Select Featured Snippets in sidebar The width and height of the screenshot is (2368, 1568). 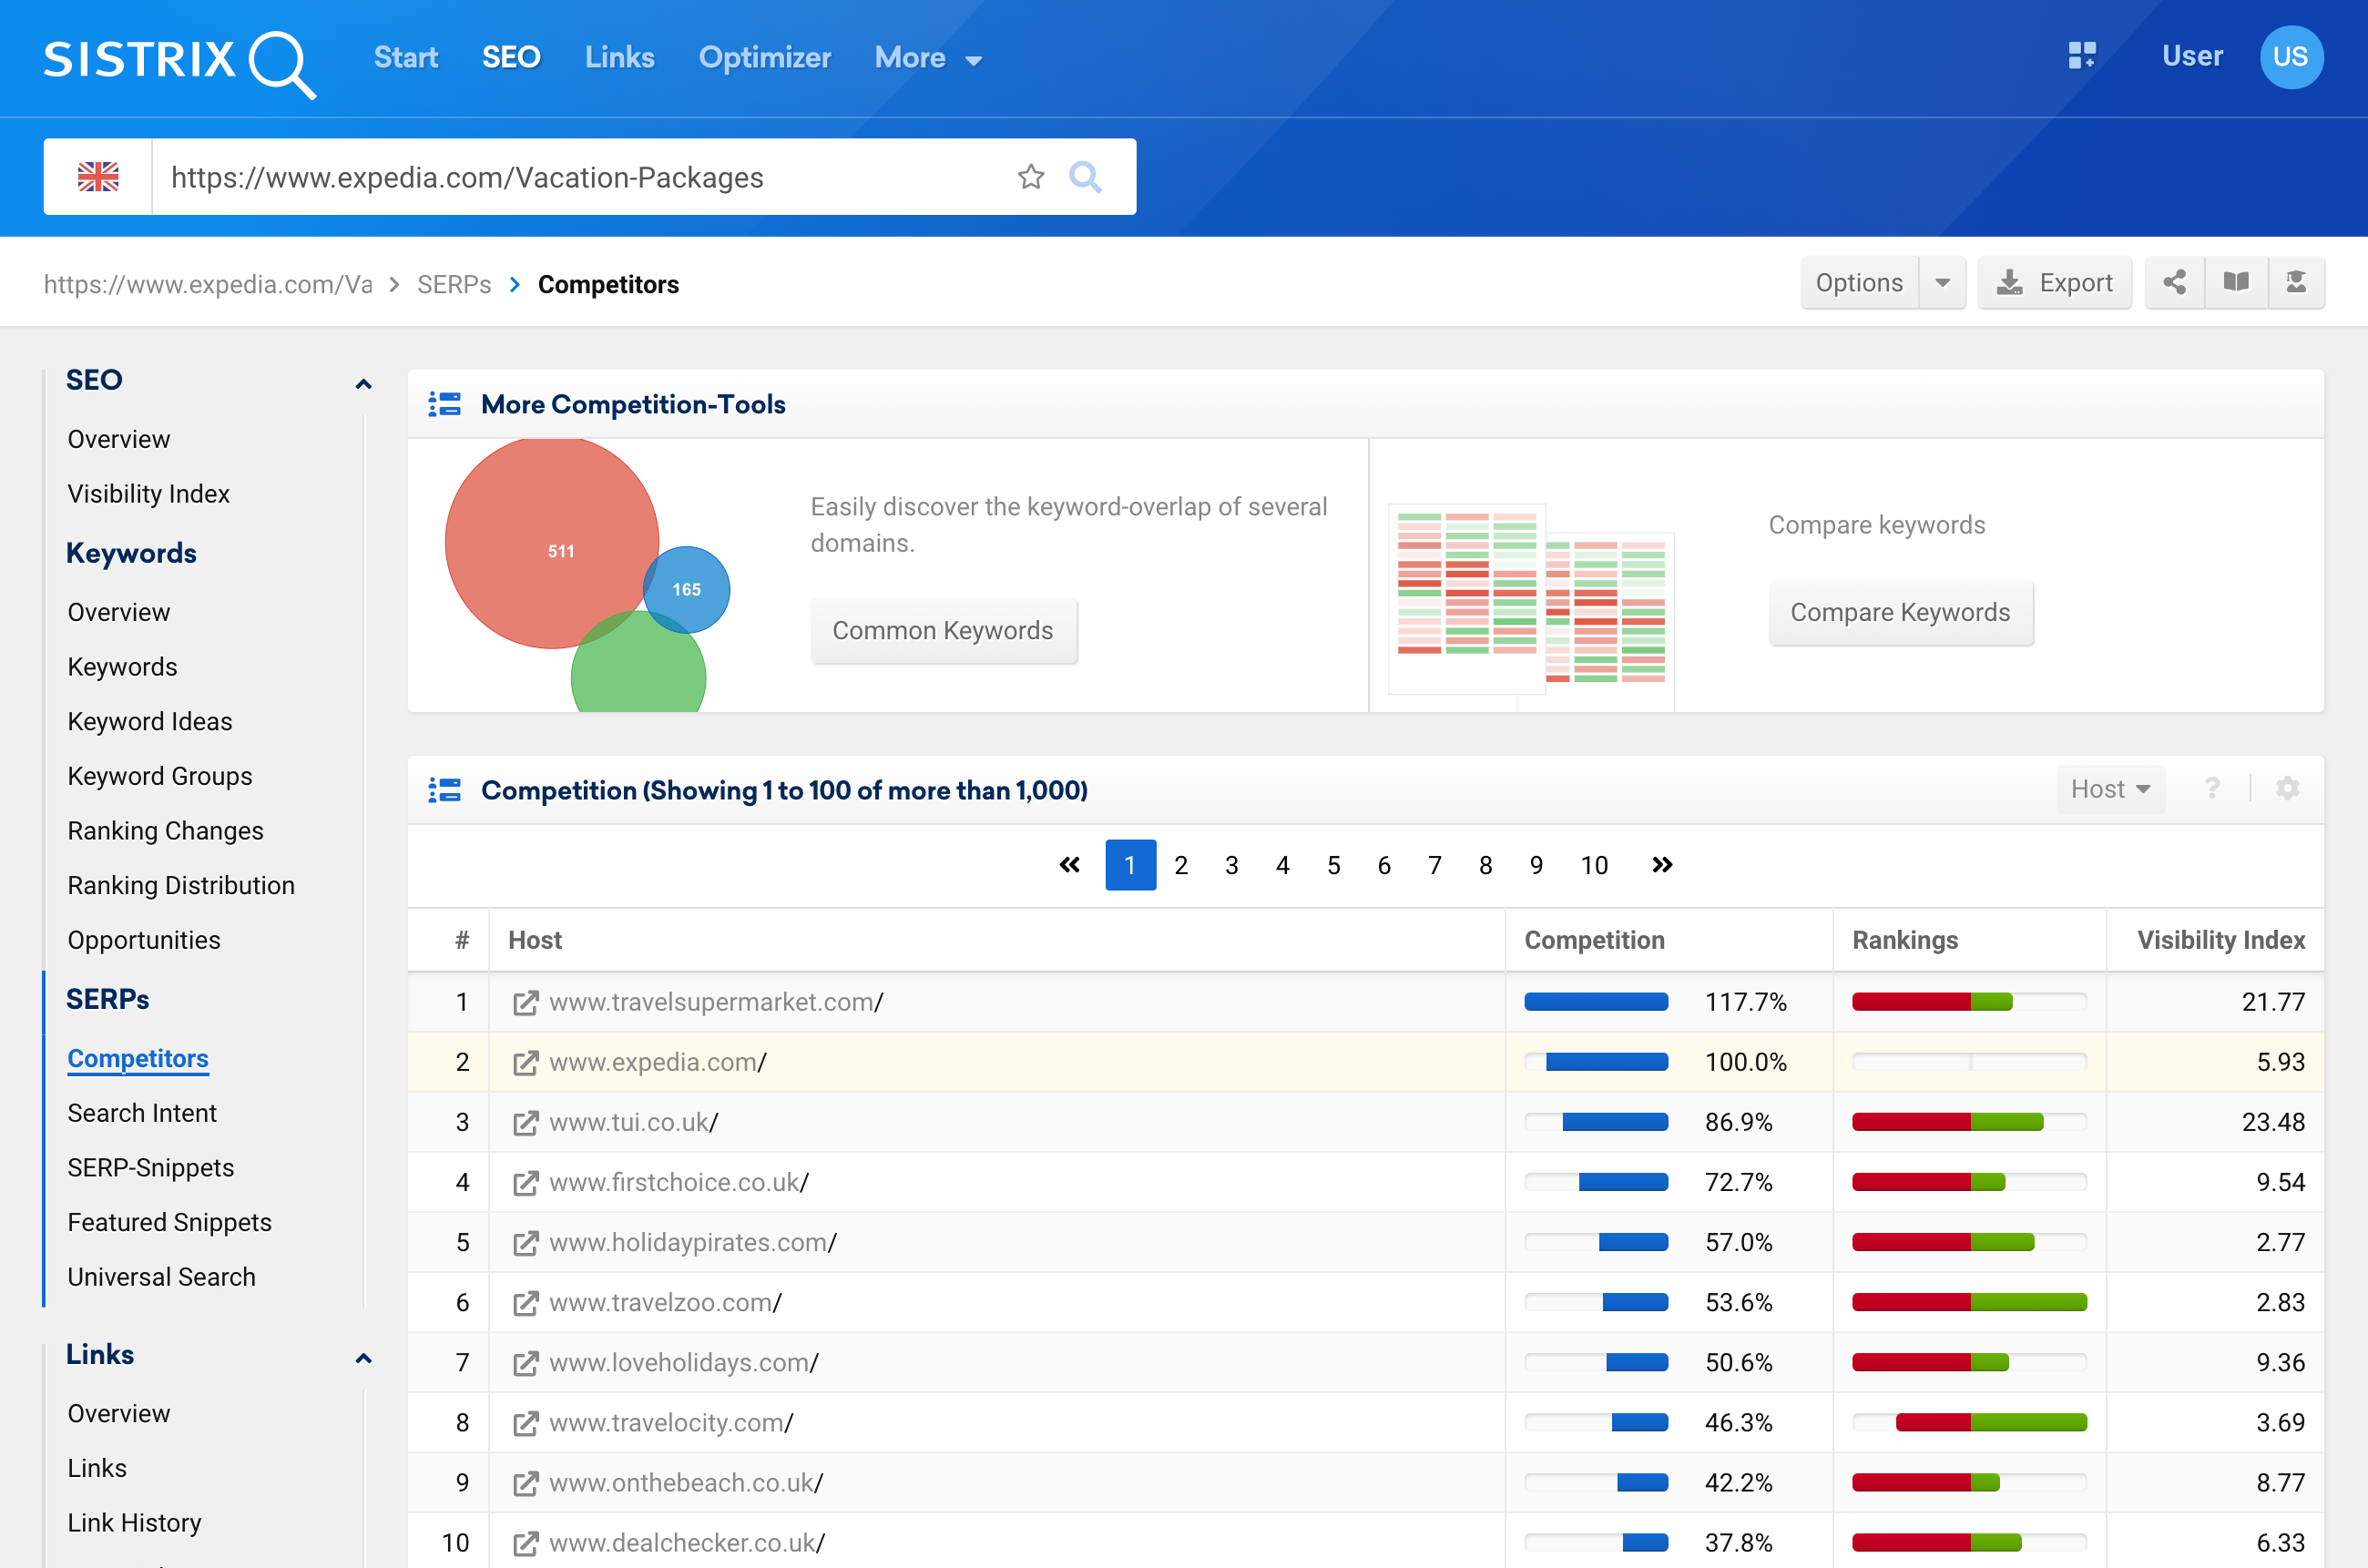169,1222
